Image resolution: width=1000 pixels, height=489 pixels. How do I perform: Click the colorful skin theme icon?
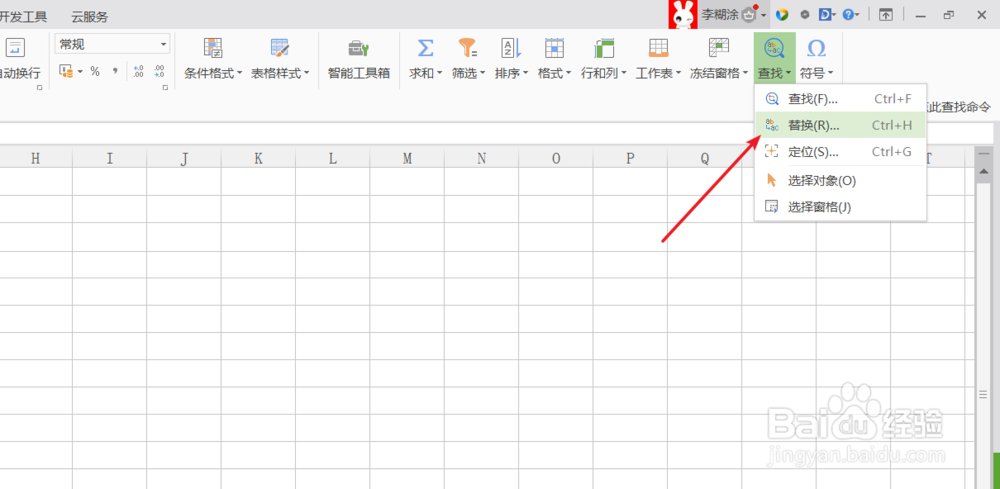(782, 15)
